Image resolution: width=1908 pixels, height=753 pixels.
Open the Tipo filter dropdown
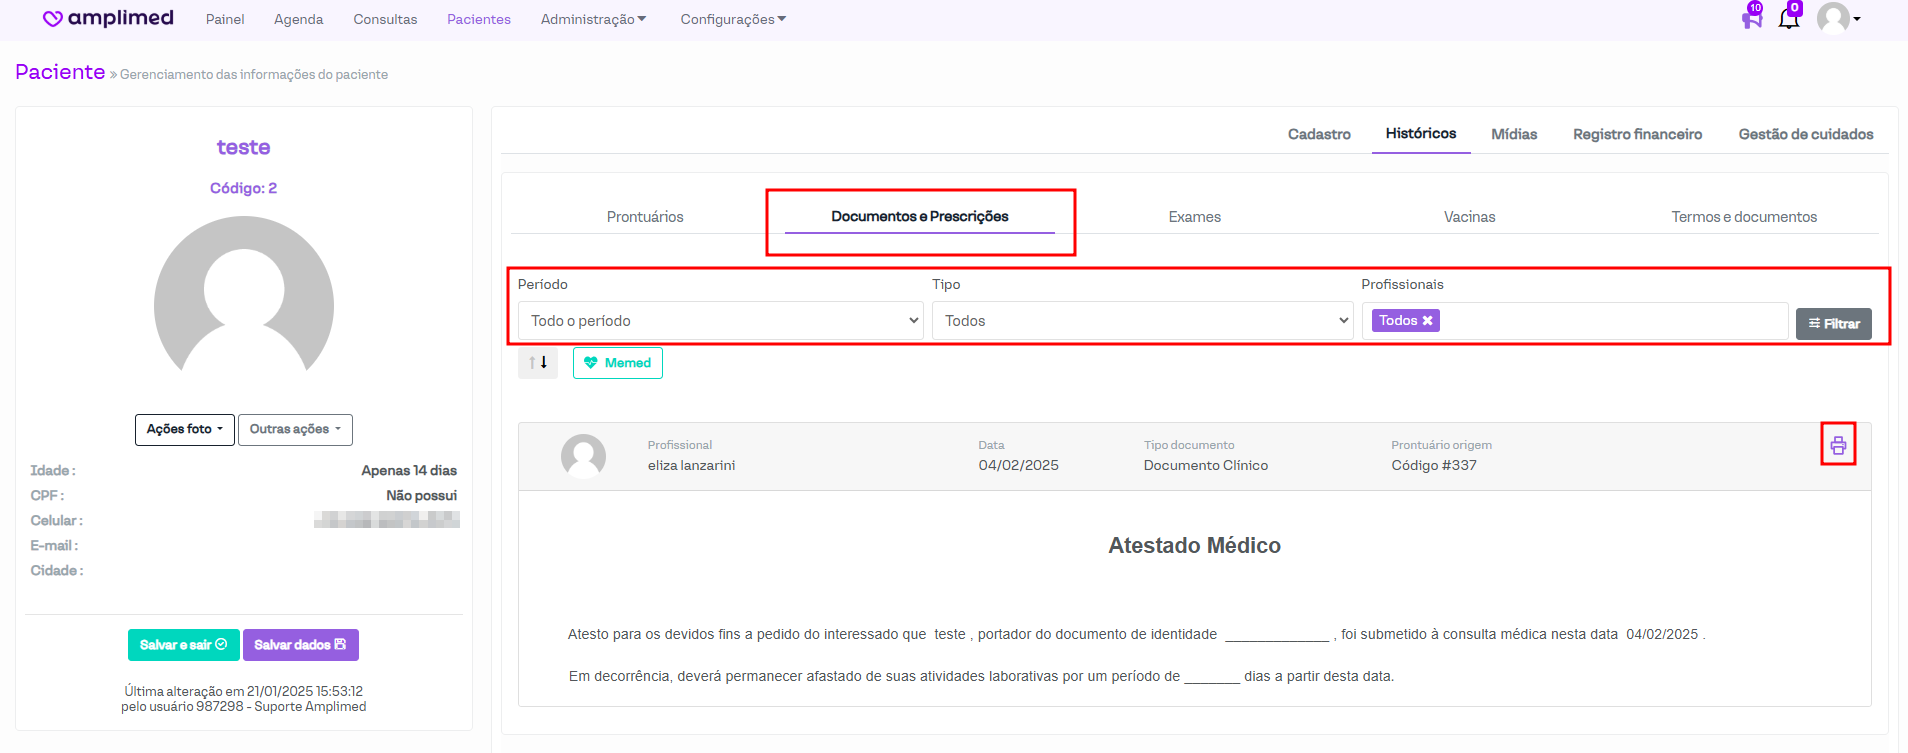(x=1142, y=321)
